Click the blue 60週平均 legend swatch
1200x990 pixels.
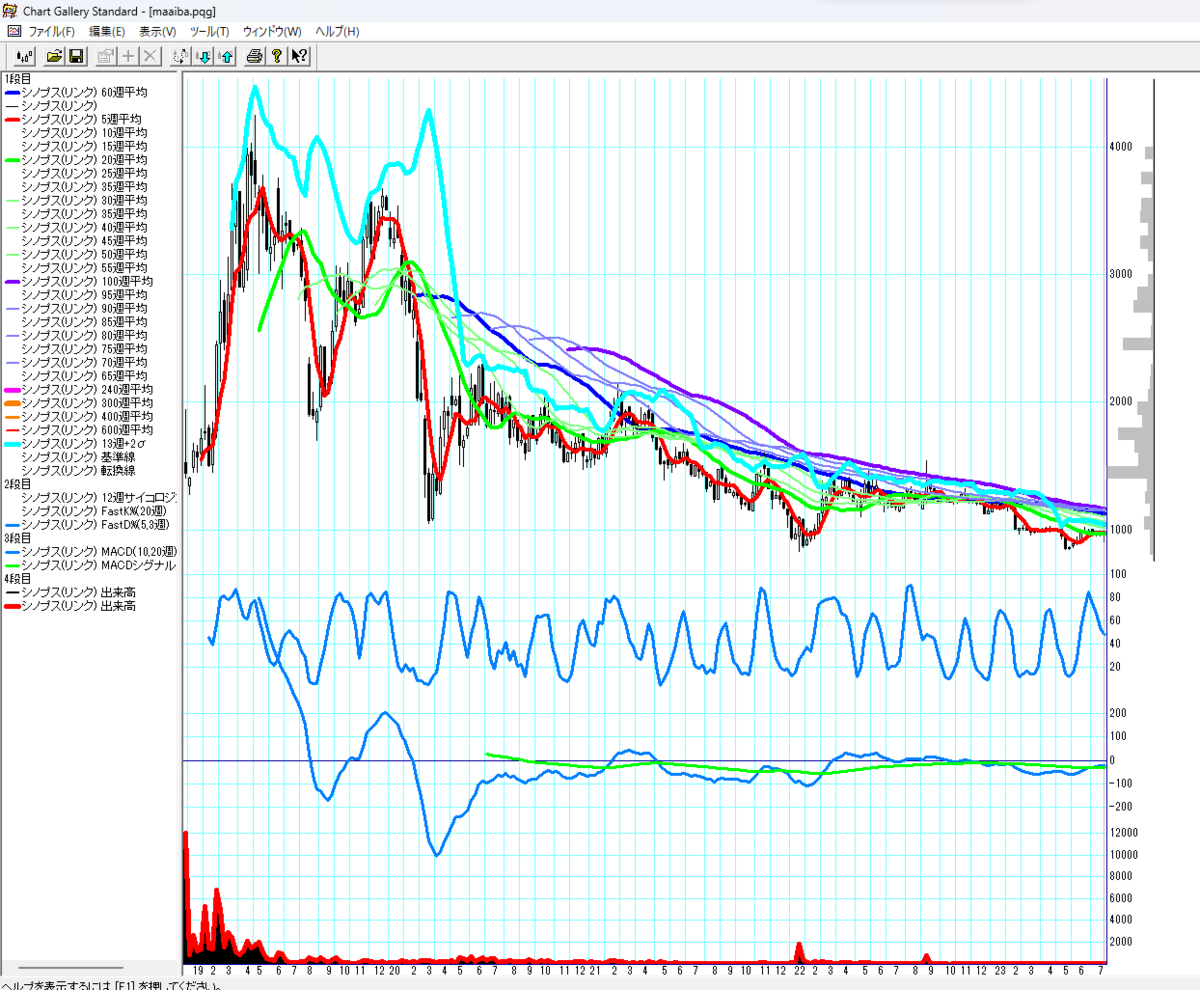pos(12,92)
